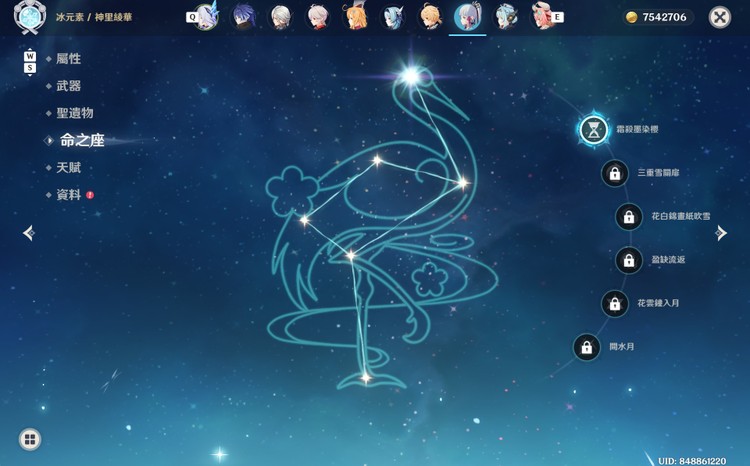The height and width of the screenshot is (466, 750).
Task: Select the locked 三重雪關扉 constellation node
Action: coord(615,173)
